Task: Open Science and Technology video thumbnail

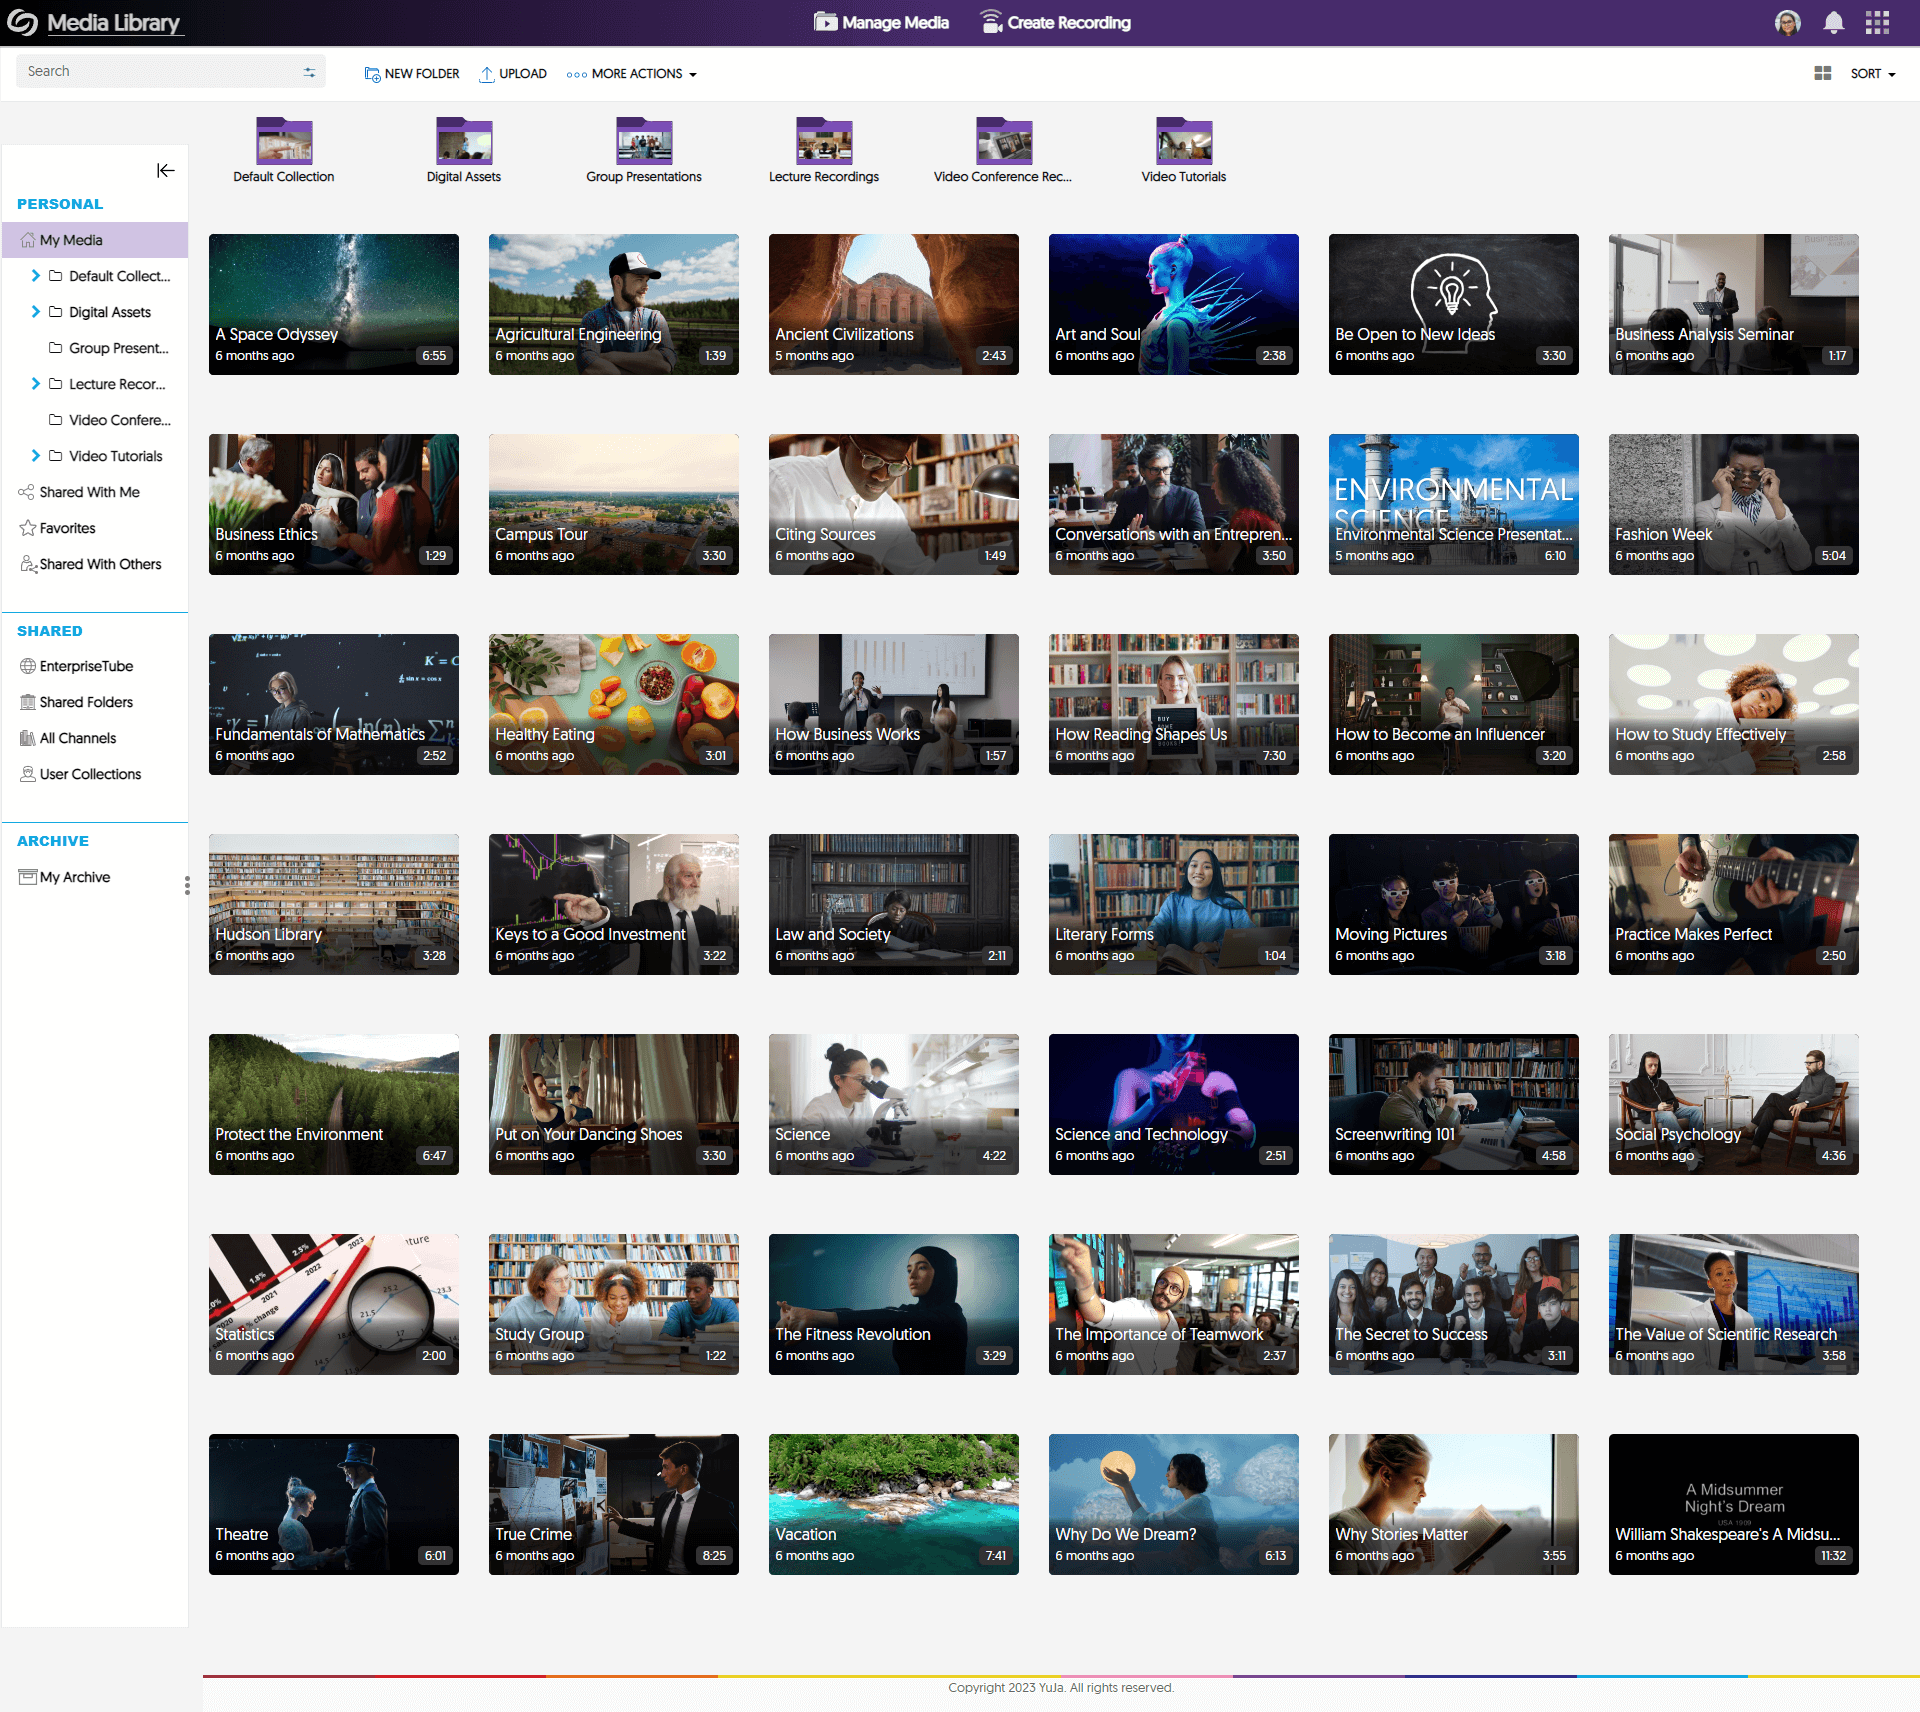Action: (x=1174, y=1104)
